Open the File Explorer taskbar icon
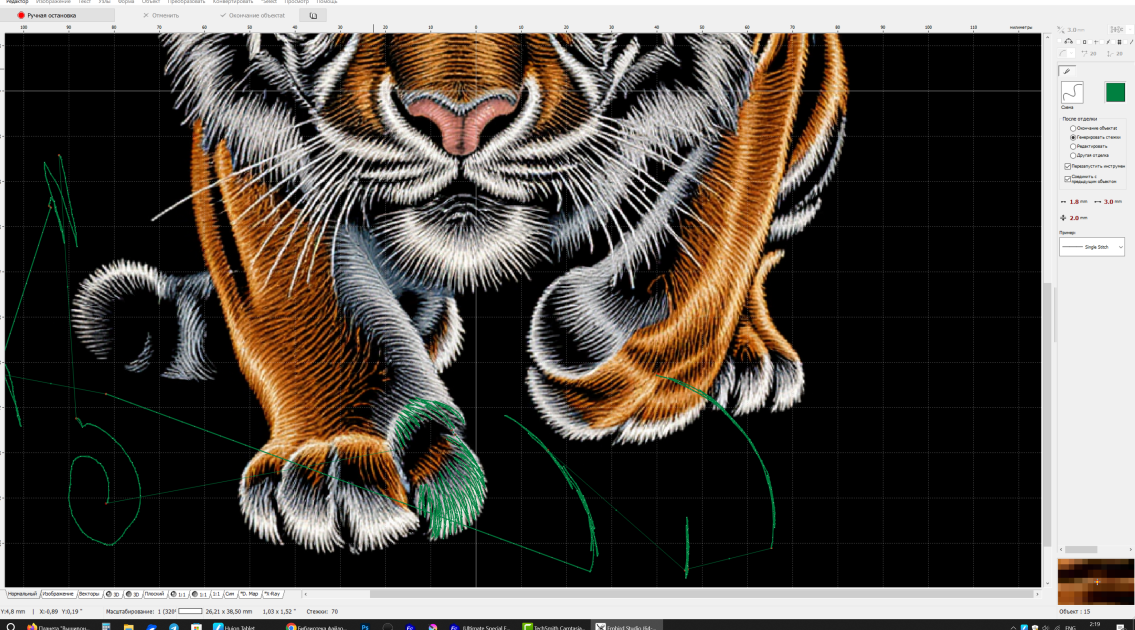The image size is (1135, 630). coord(128,626)
